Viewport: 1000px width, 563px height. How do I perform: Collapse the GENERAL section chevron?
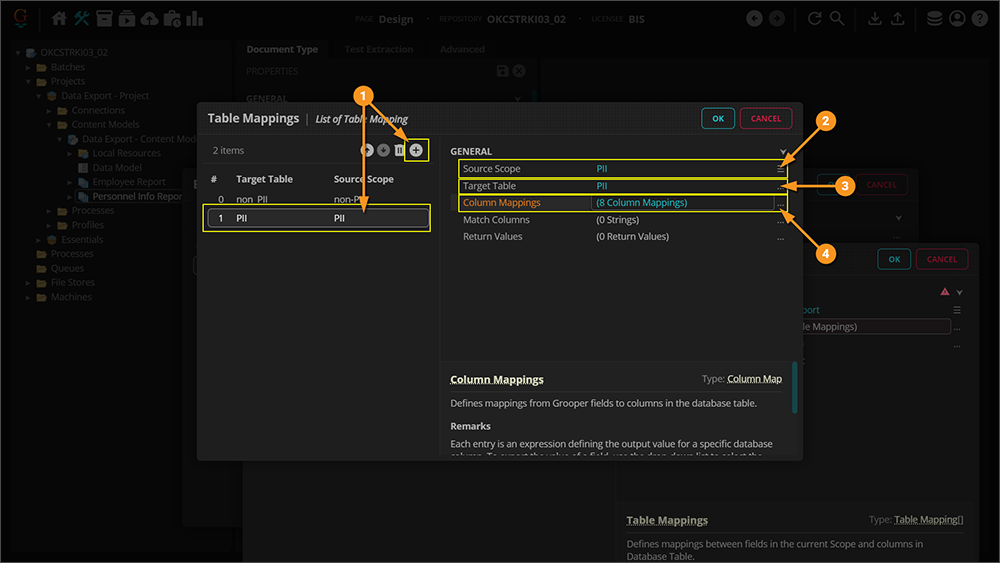(x=783, y=152)
